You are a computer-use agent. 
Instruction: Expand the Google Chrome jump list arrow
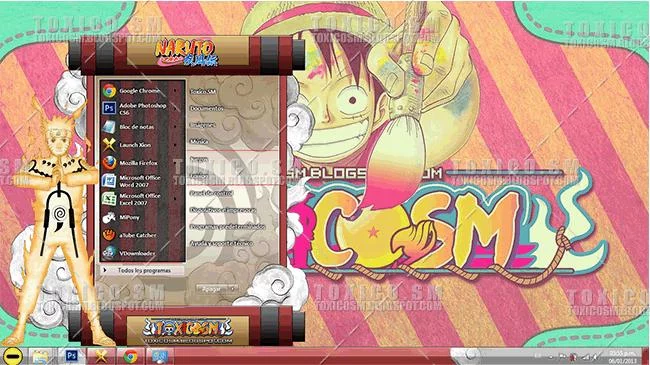[x=175, y=91]
